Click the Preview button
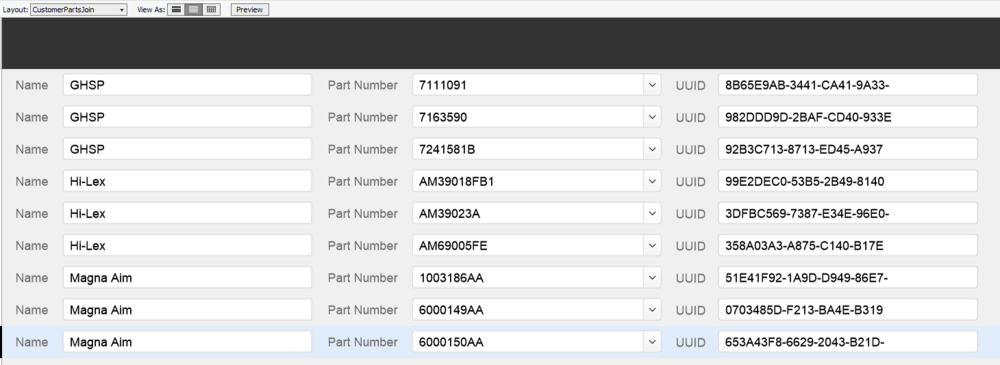The height and width of the screenshot is (365, 1000). (x=249, y=10)
